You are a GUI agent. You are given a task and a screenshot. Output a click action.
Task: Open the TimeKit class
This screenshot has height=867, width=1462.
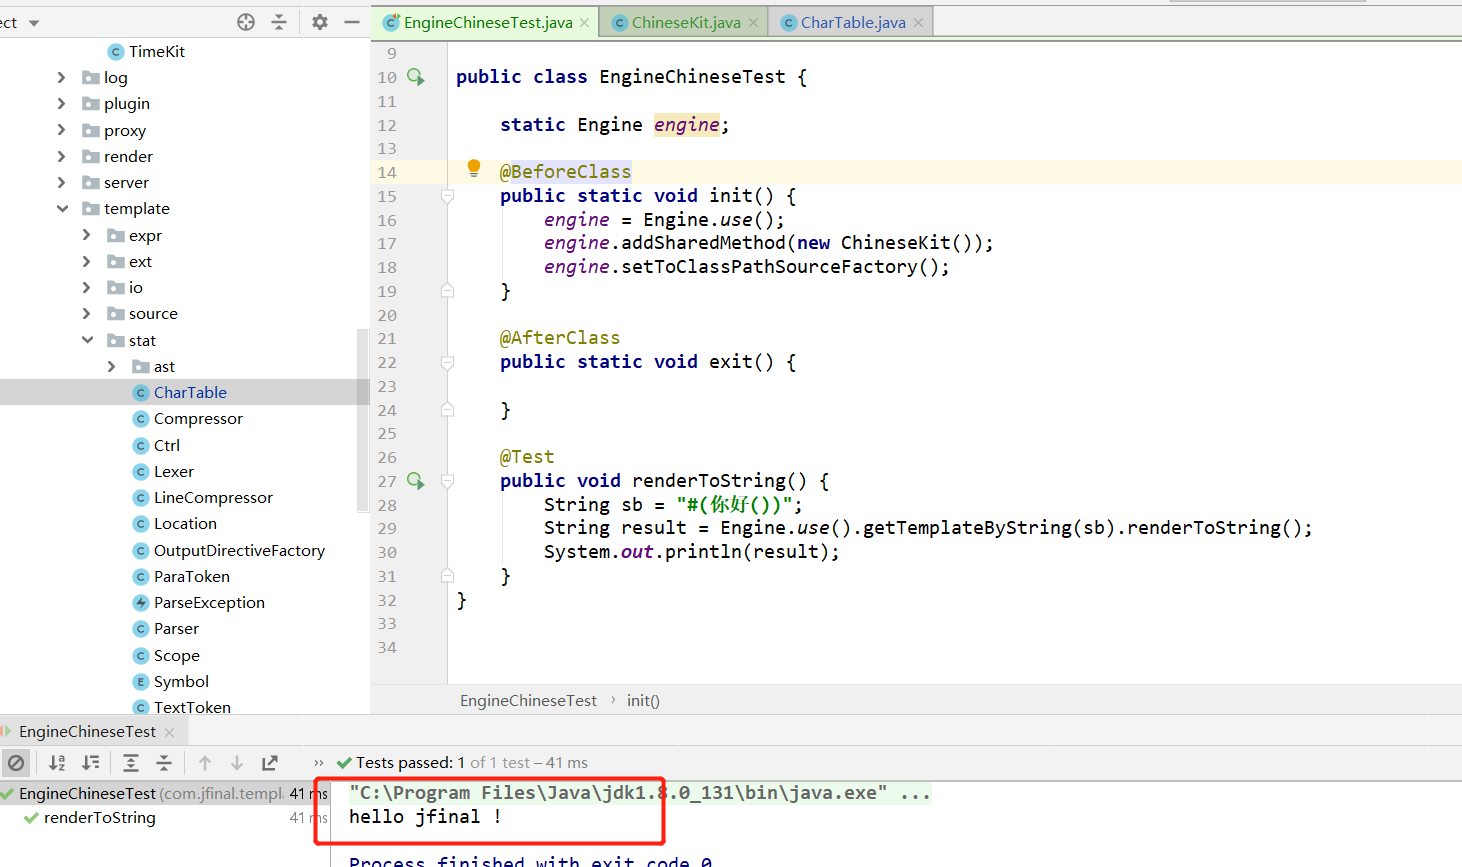147,51
